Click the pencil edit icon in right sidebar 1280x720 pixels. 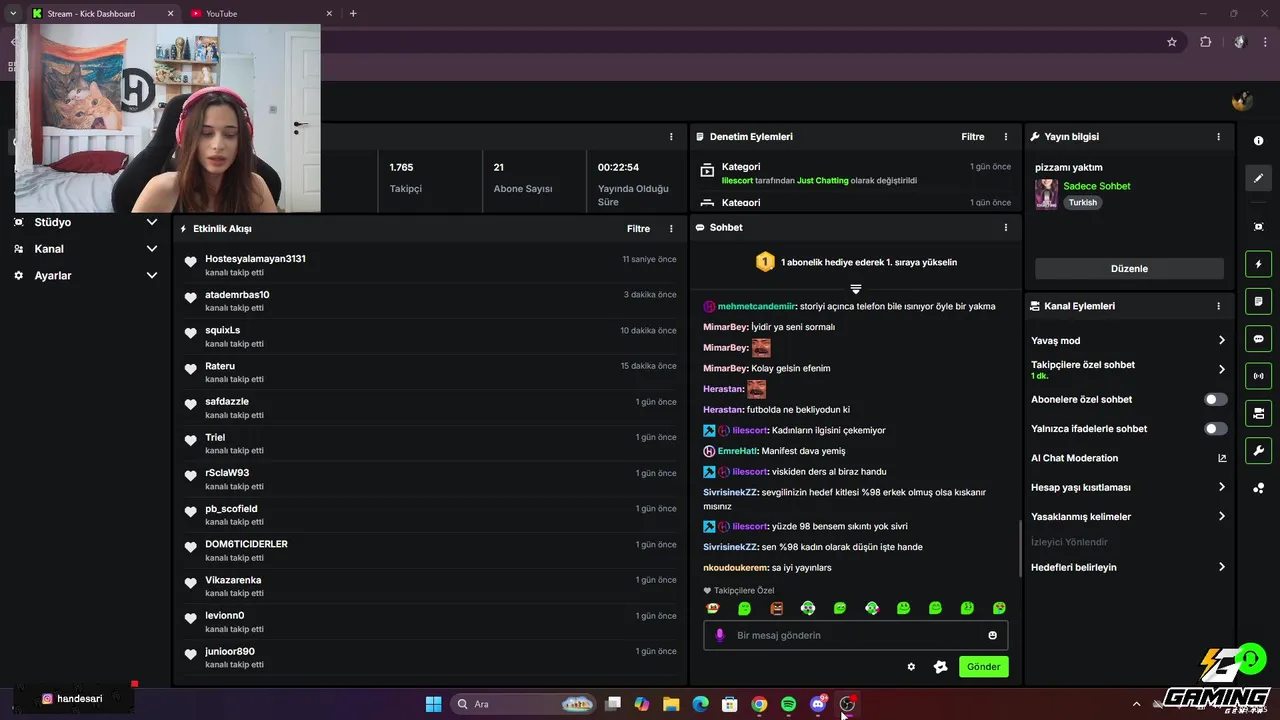click(x=1258, y=178)
